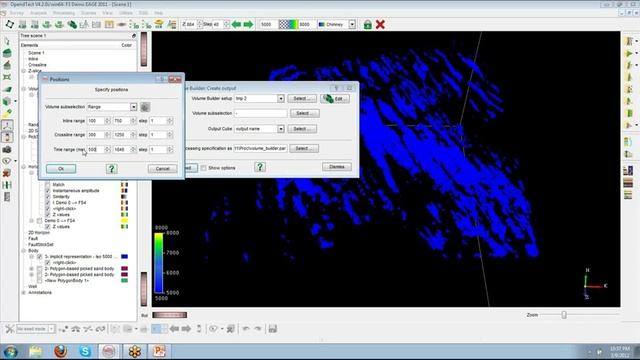Open the Utilities menu
The image size is (640, 360).
pos(126,13)
